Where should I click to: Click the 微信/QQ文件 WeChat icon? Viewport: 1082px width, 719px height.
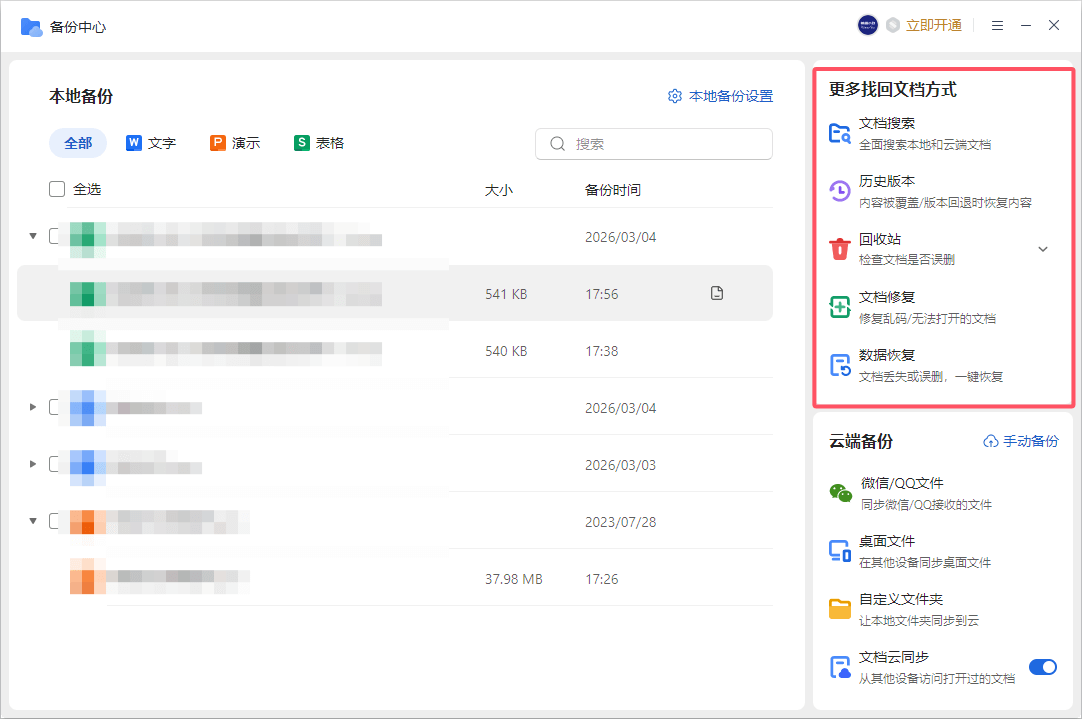[842, 490]
